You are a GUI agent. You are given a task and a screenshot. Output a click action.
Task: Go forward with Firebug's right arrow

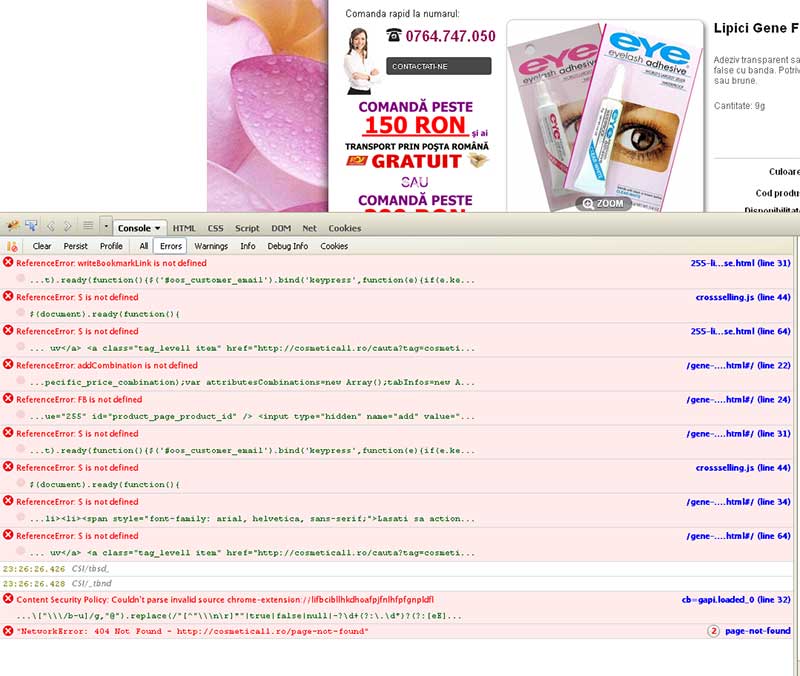pos(67,226)
